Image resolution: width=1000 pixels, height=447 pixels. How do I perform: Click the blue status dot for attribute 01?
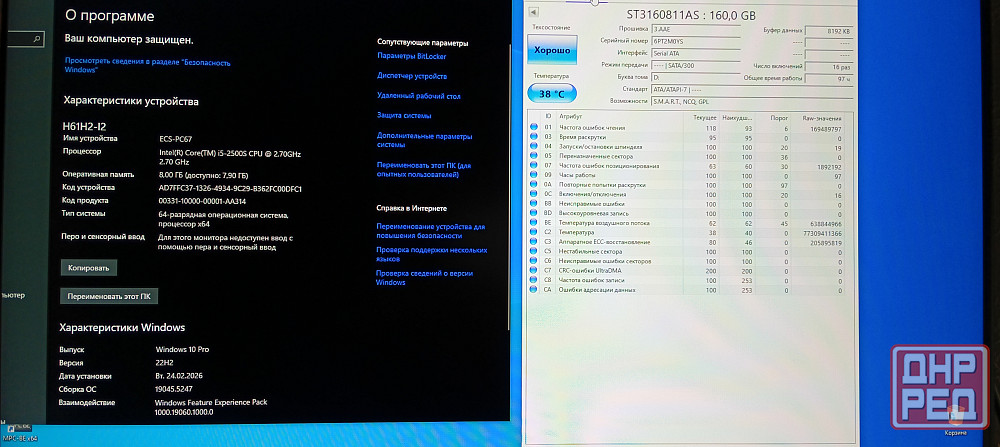534,128
